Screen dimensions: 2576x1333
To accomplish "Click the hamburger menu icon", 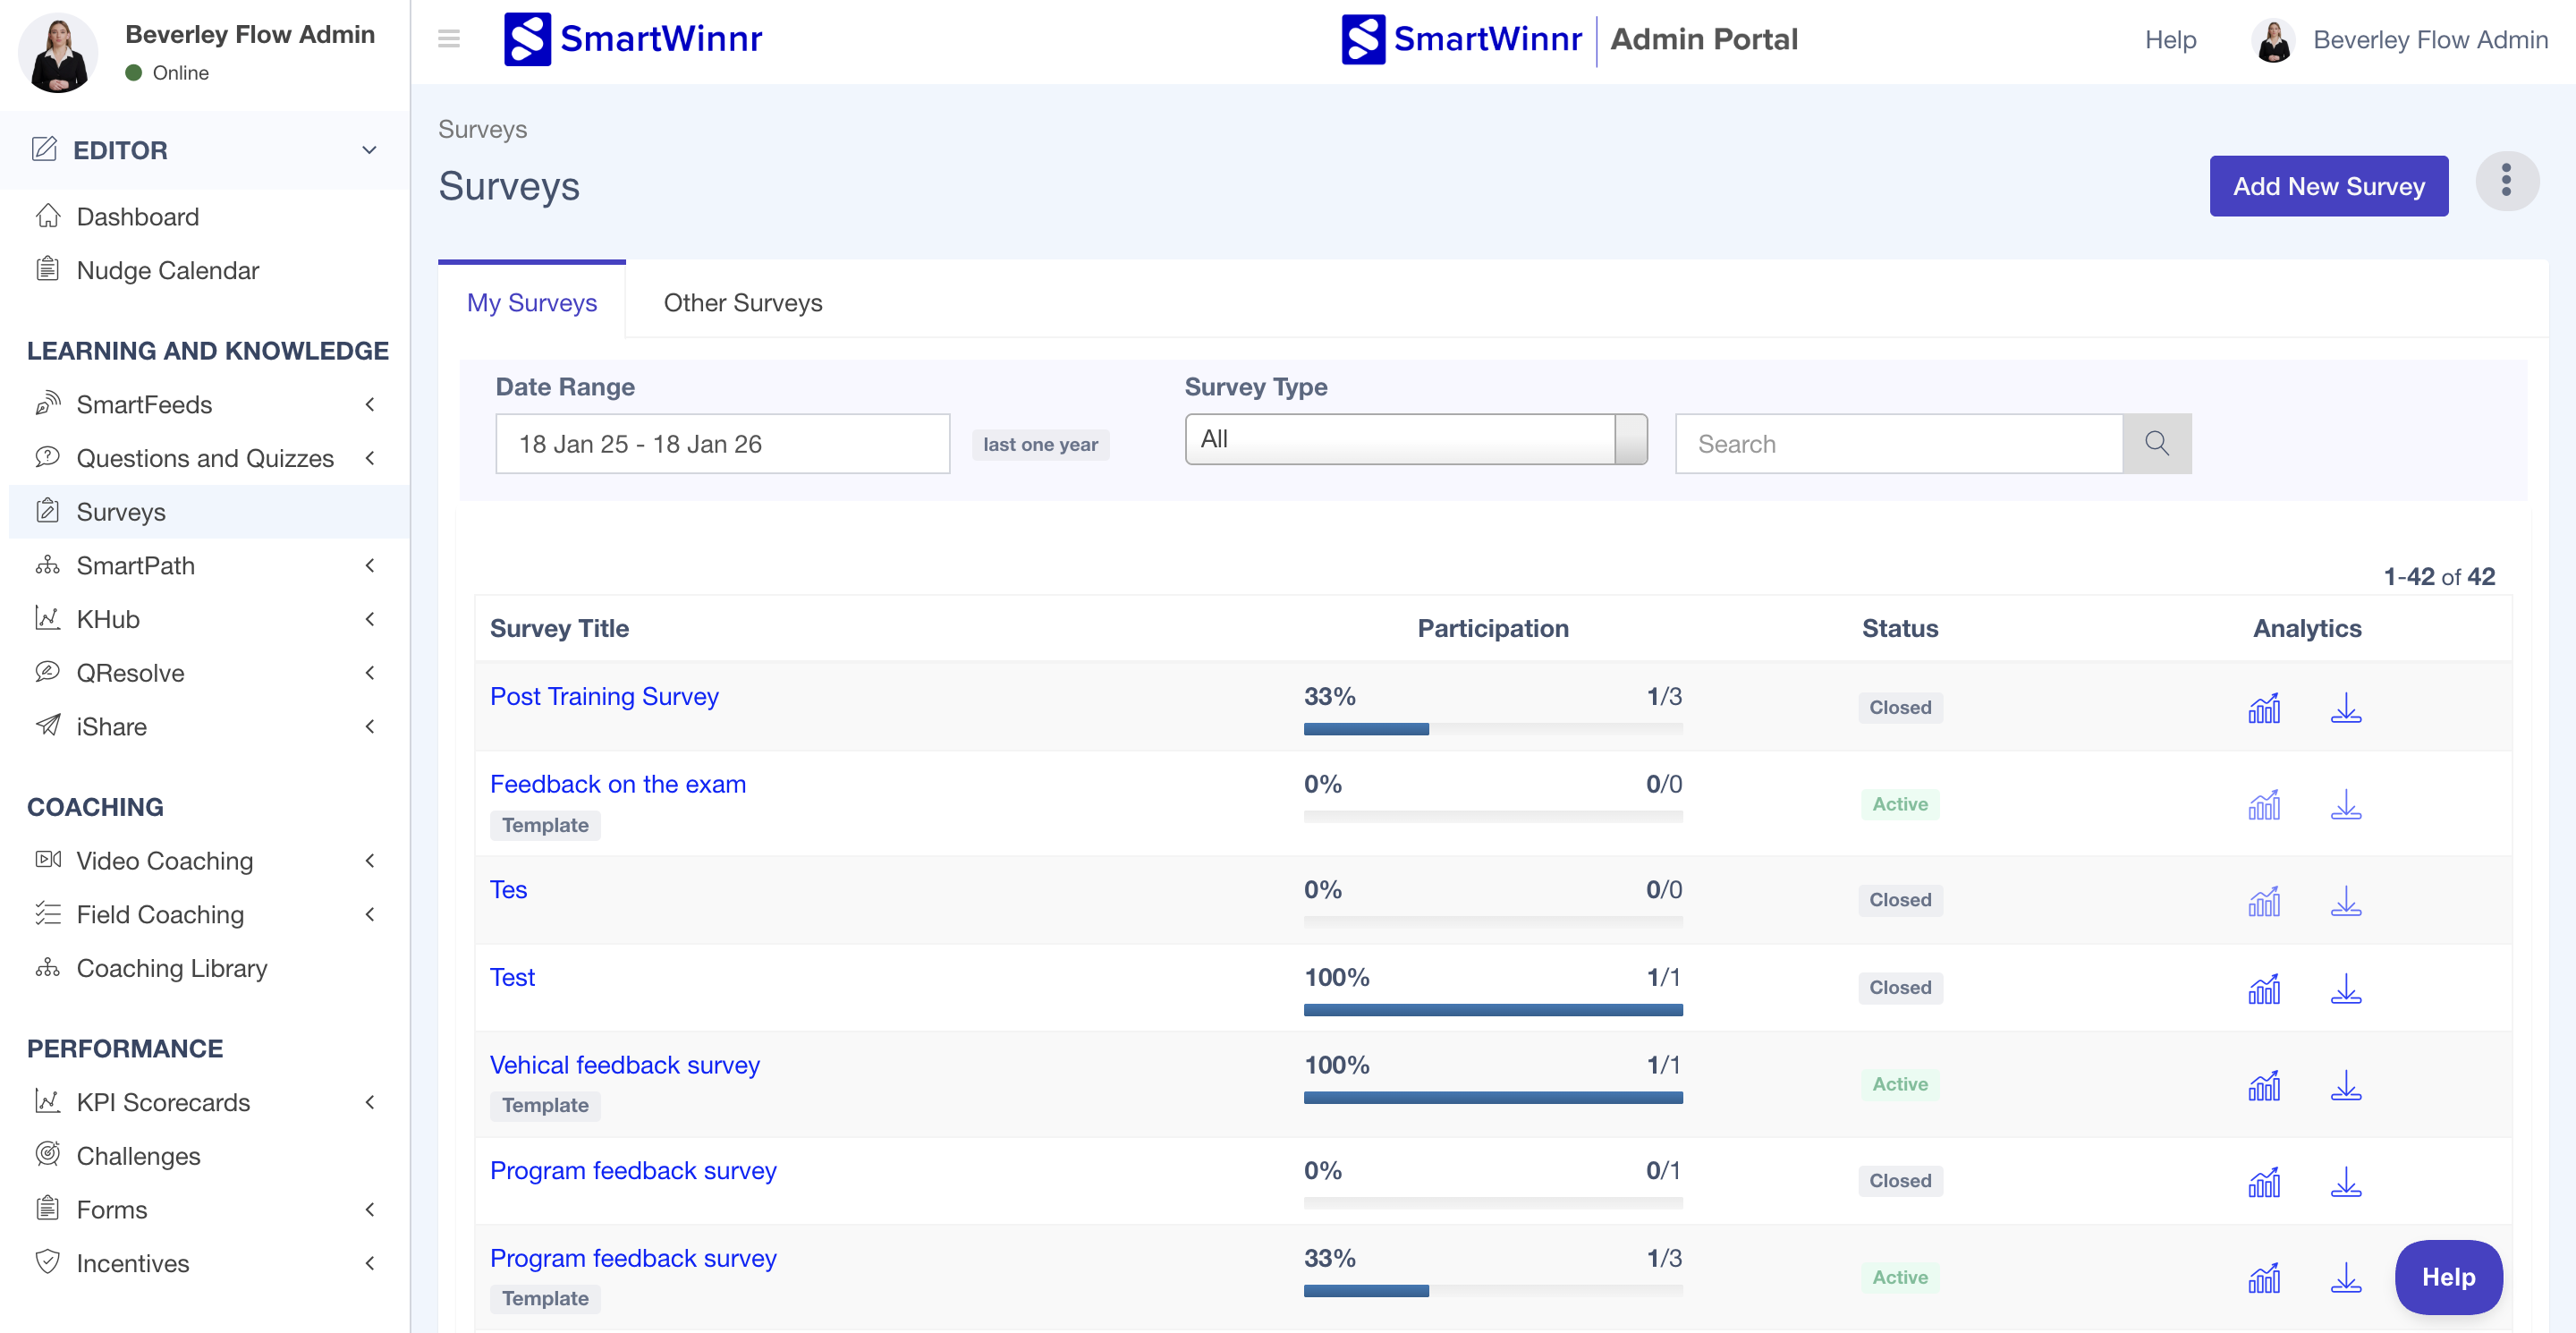I will [449, 39].
